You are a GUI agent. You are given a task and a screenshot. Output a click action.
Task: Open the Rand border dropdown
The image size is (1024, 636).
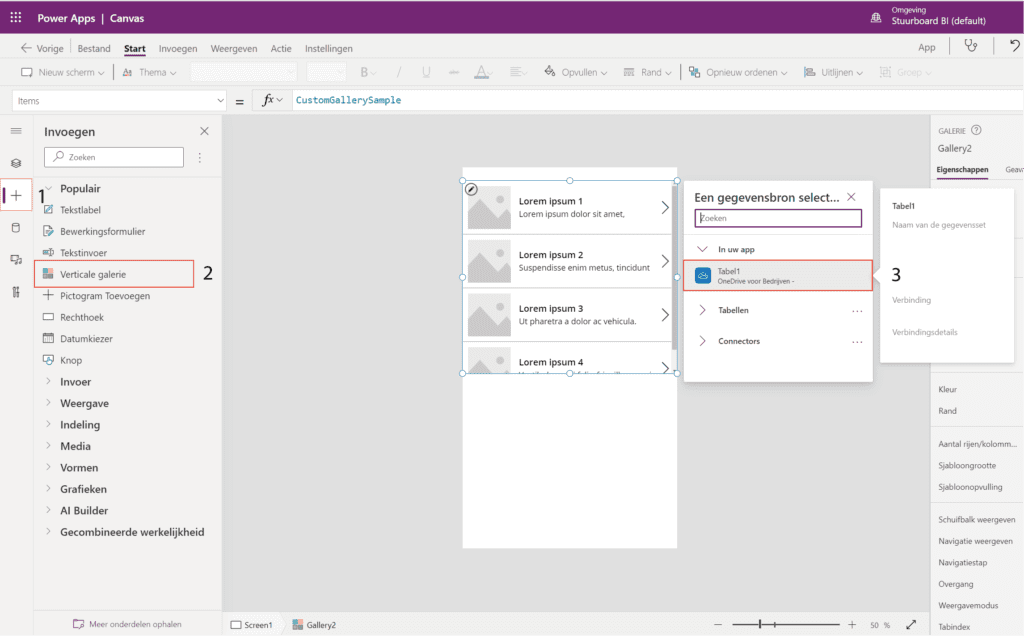coord(647,72)
